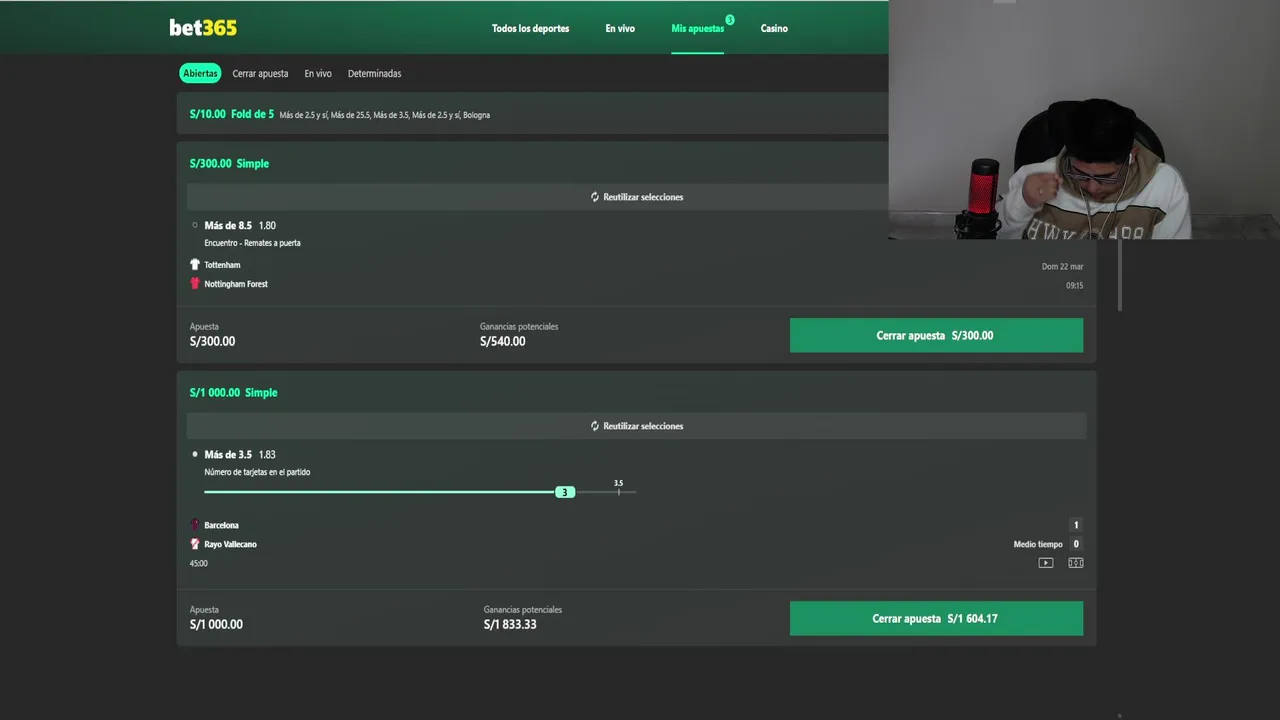This screenshot has height=720, width=1280.
Task: Cash out bet for S/1 604.17
Action: 936,618
